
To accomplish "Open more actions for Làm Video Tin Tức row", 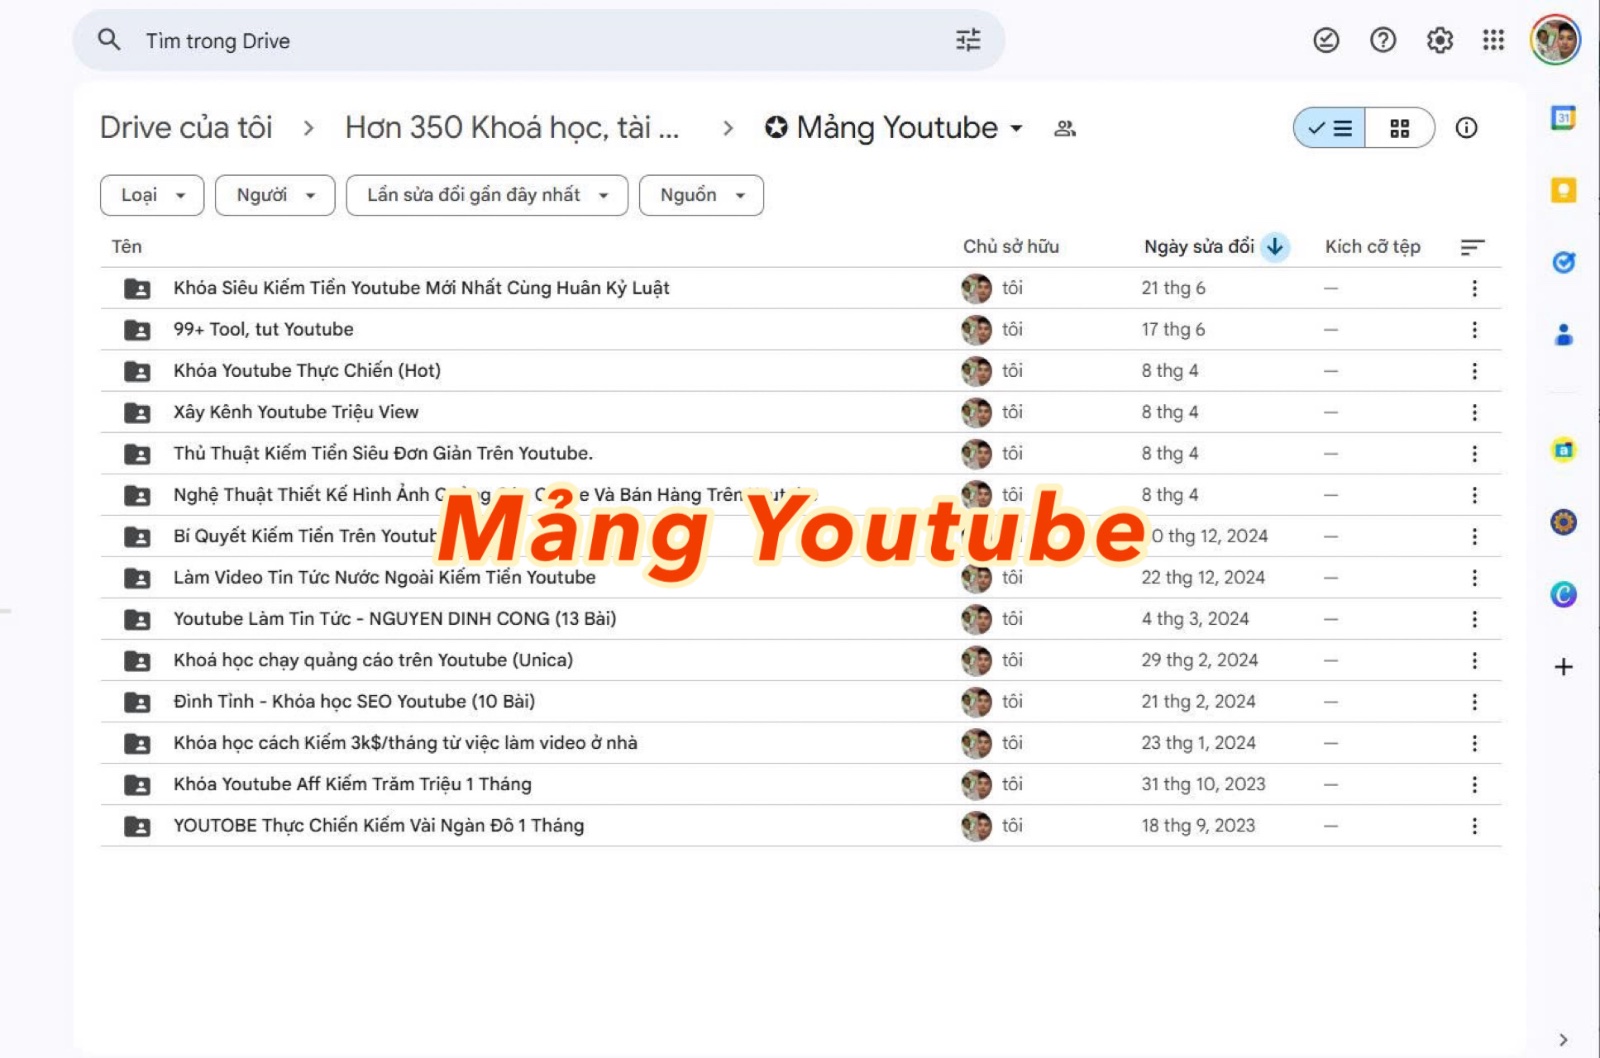I will 1474,578.
